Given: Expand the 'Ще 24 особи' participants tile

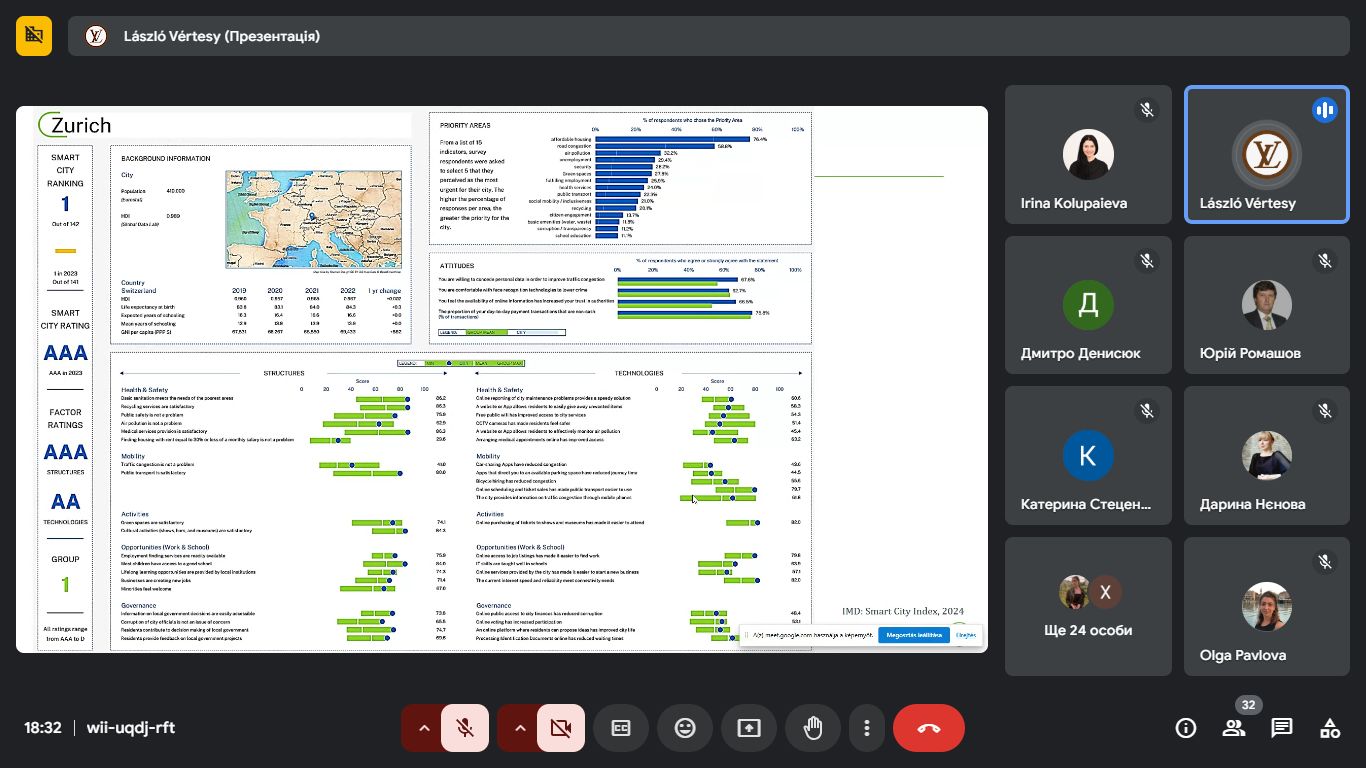Looking at the screenshot, I should coord(1088,606).
